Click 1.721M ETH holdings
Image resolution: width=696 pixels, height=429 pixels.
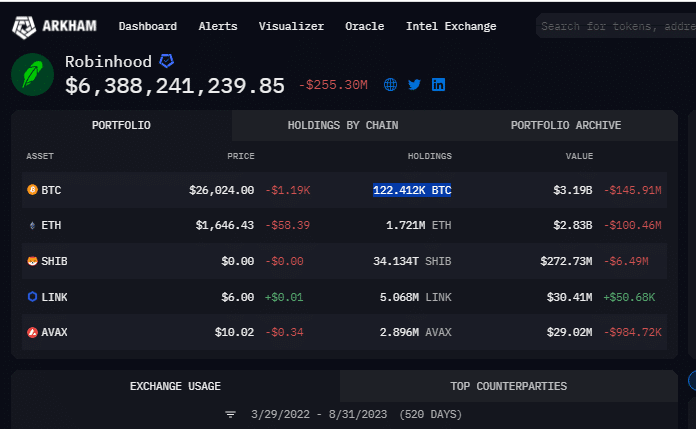(x=419, y=226)
